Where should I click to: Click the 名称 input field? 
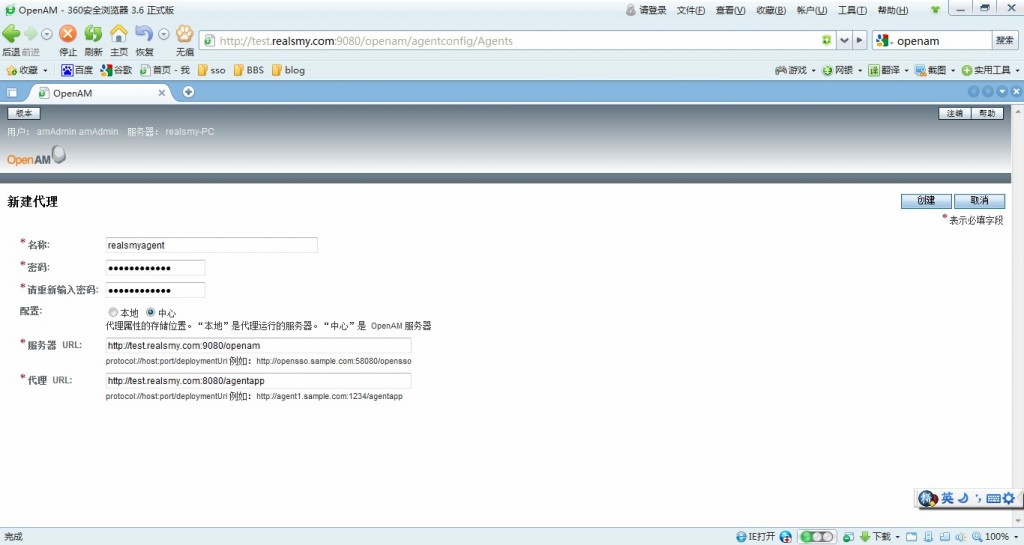(x=212, y=245)
